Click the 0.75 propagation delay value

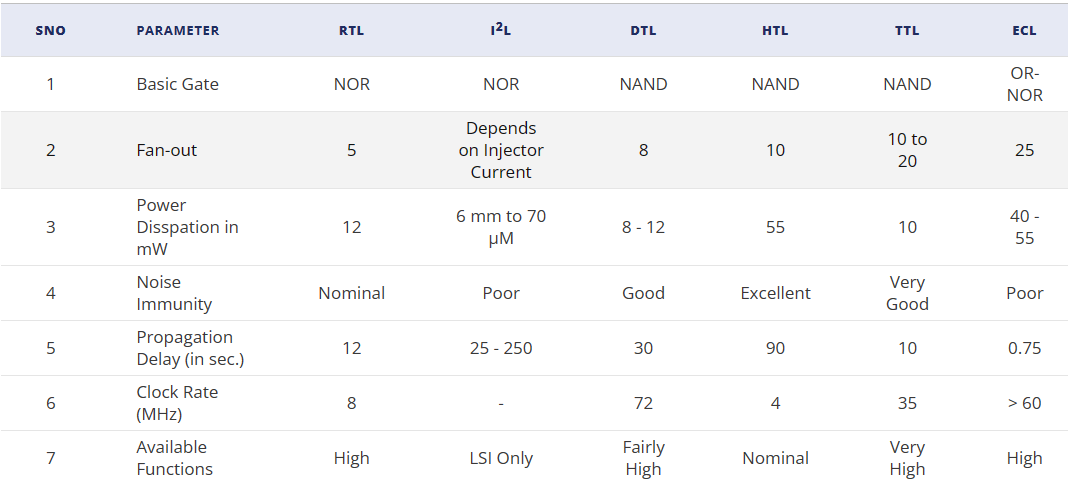pos(1024,348)
